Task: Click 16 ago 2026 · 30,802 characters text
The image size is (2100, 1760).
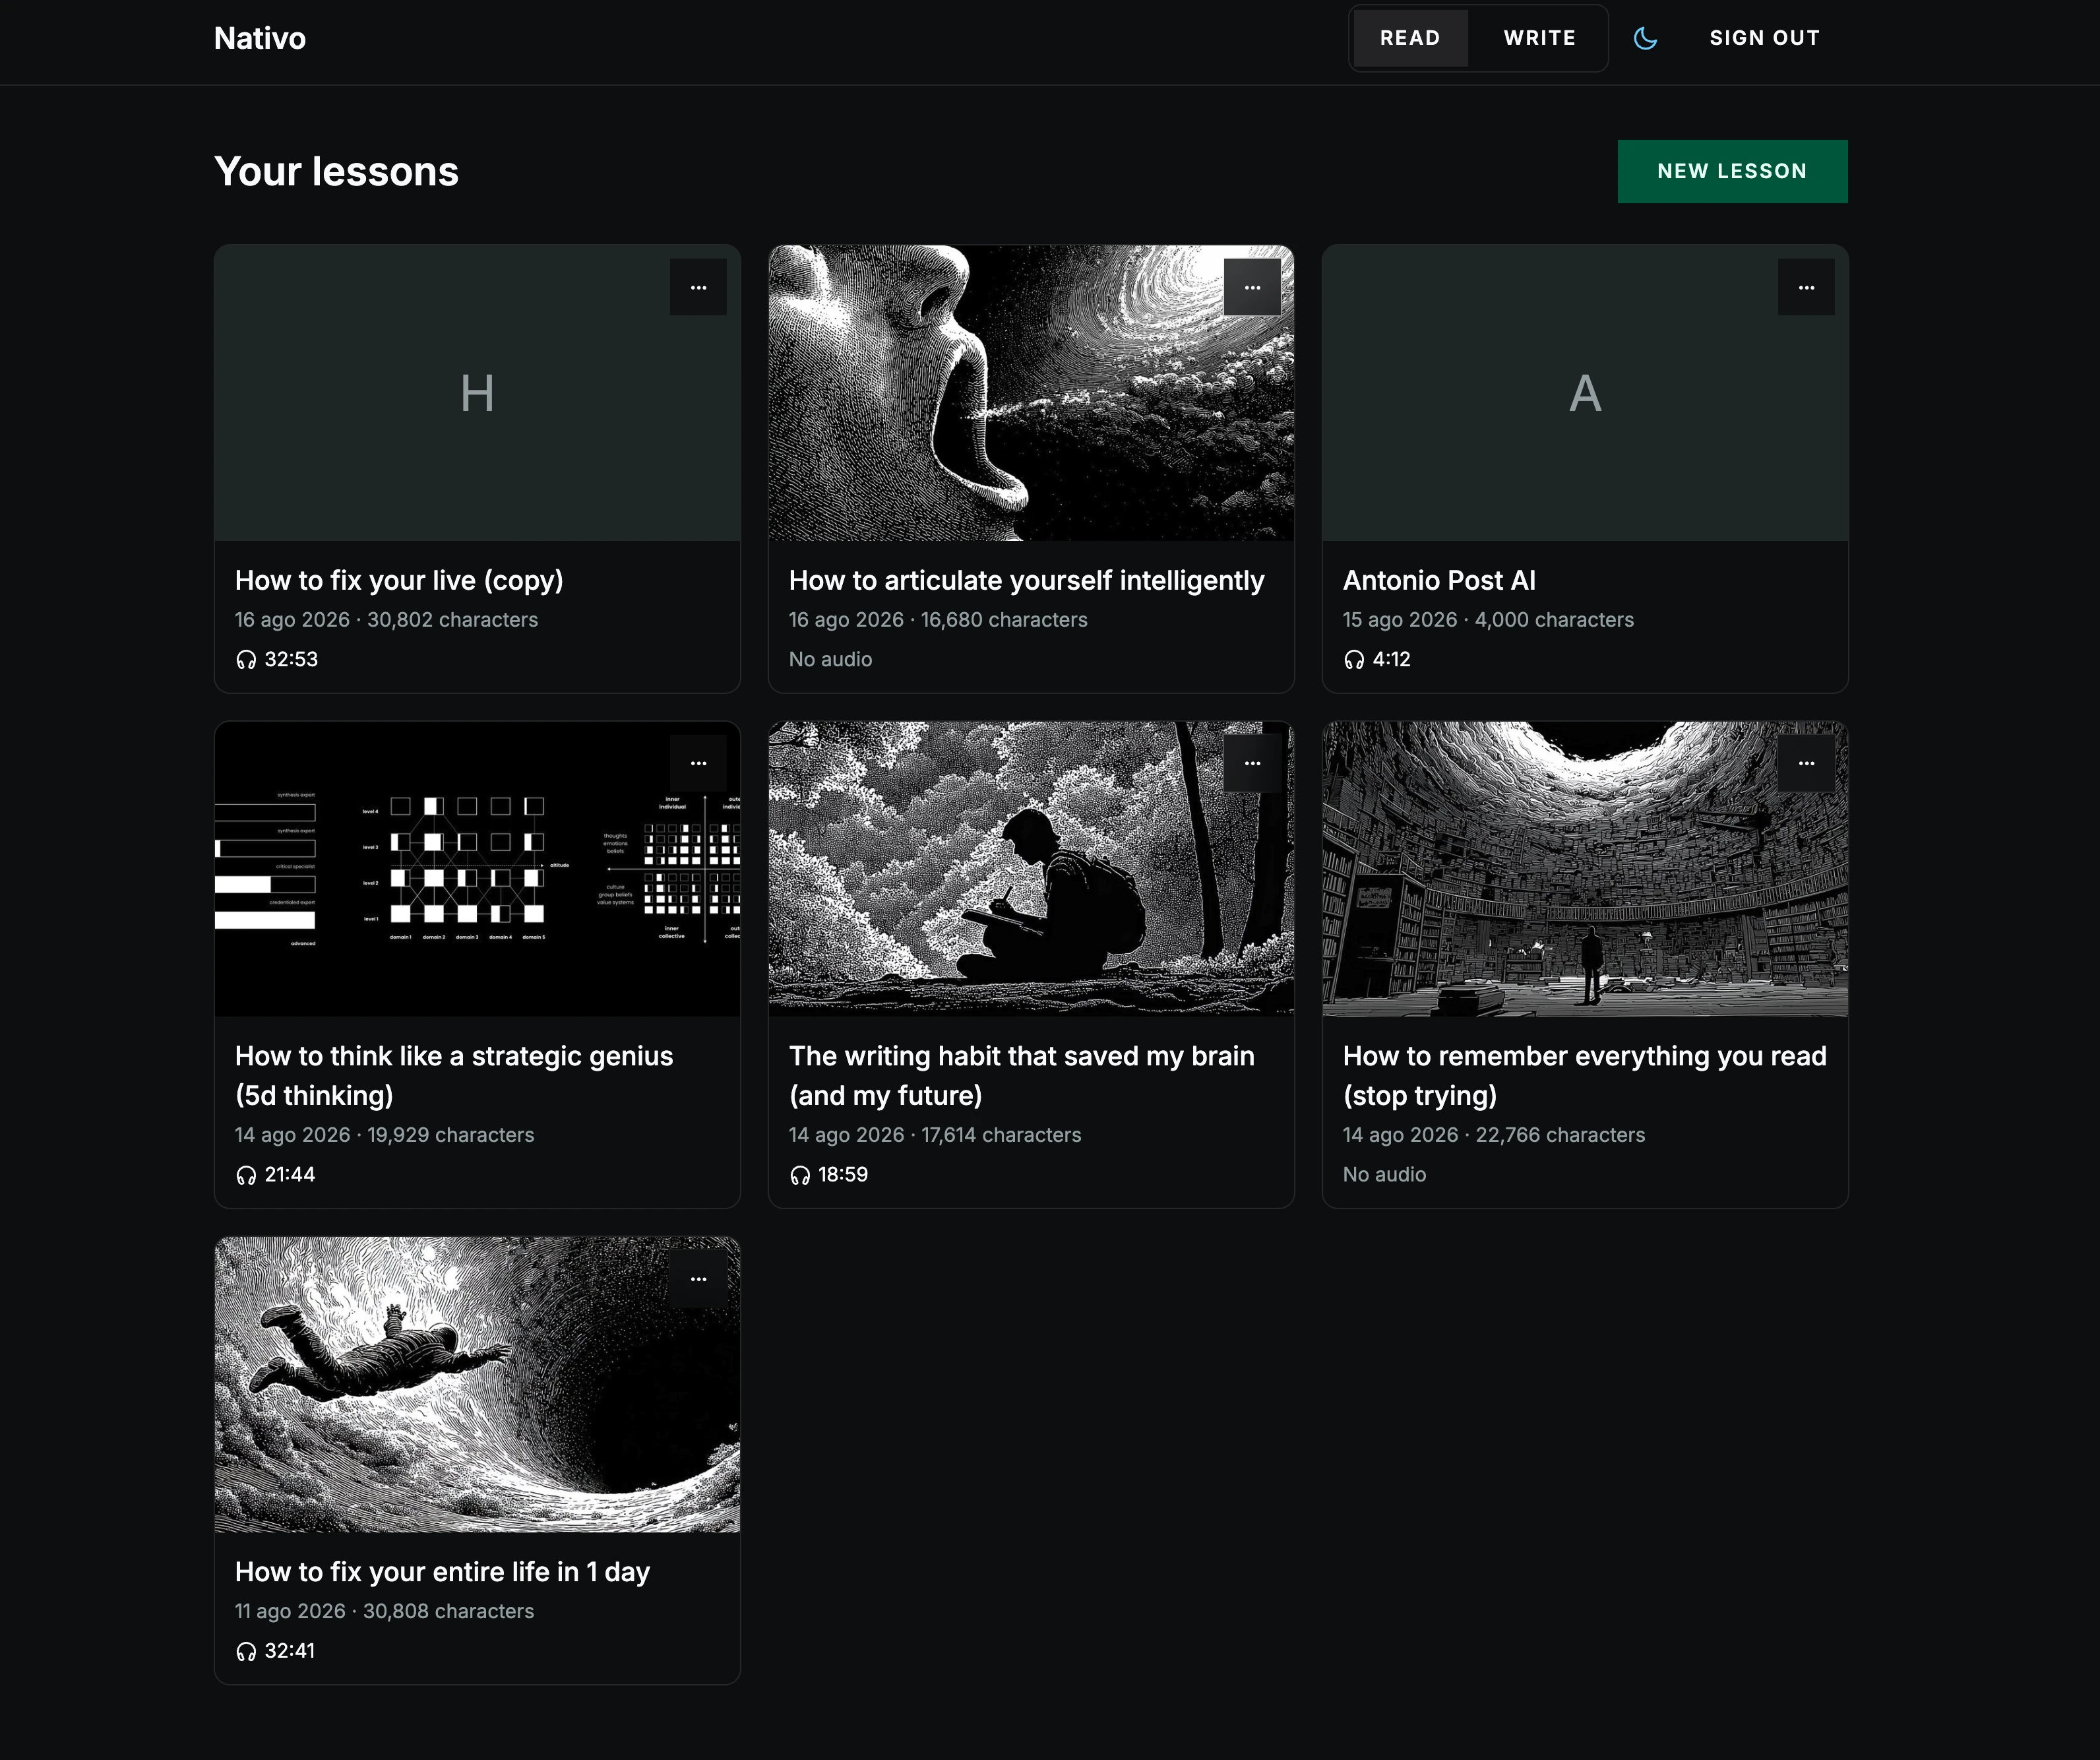Action: click(386, 620)
